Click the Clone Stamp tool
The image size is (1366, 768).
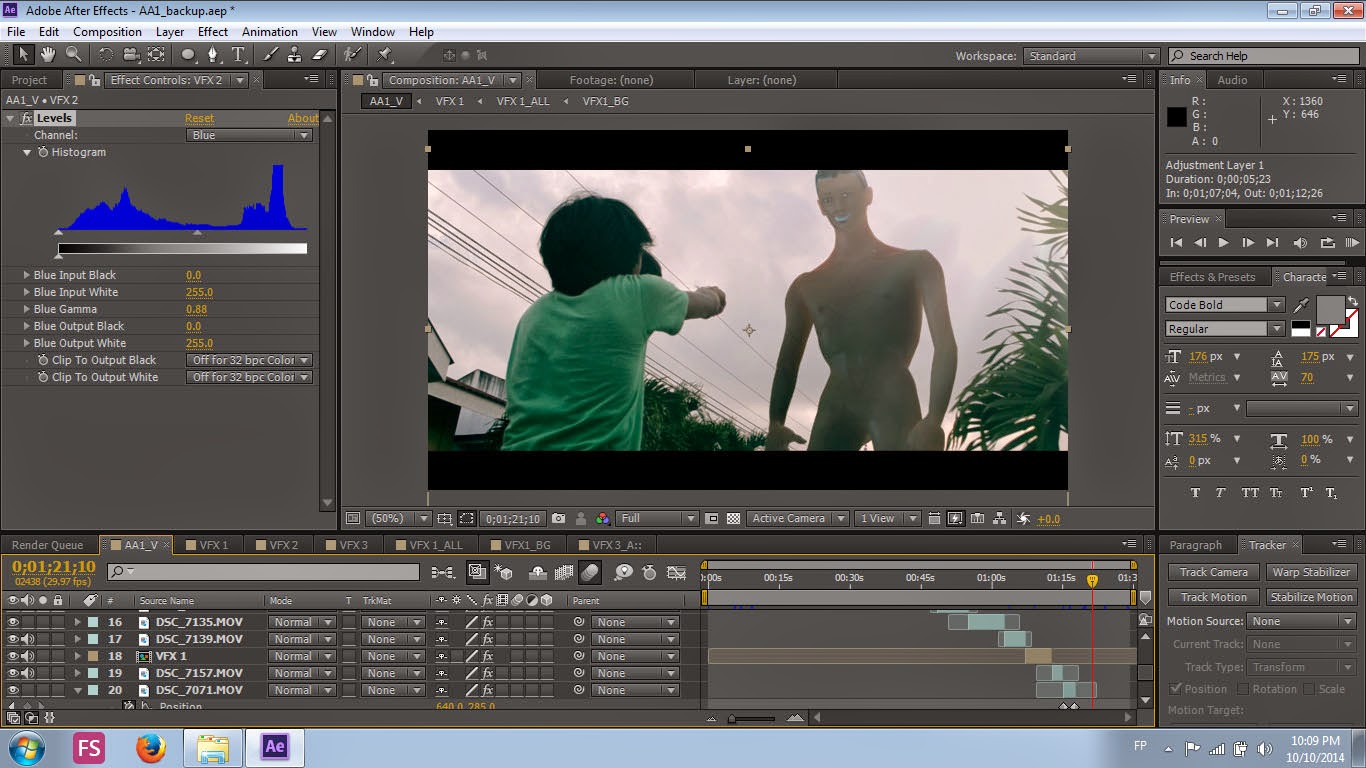[x=295, y=55]
